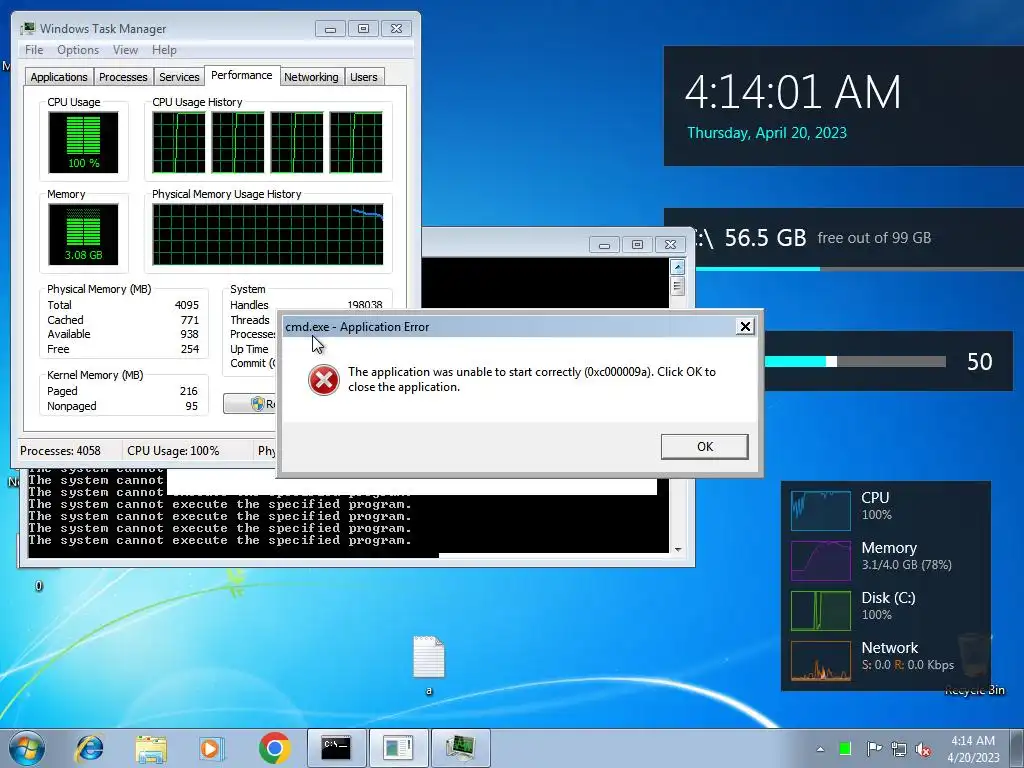Click the Free memory value 254
This screenshot has height=768, width=1024.
tap(189, 349)
